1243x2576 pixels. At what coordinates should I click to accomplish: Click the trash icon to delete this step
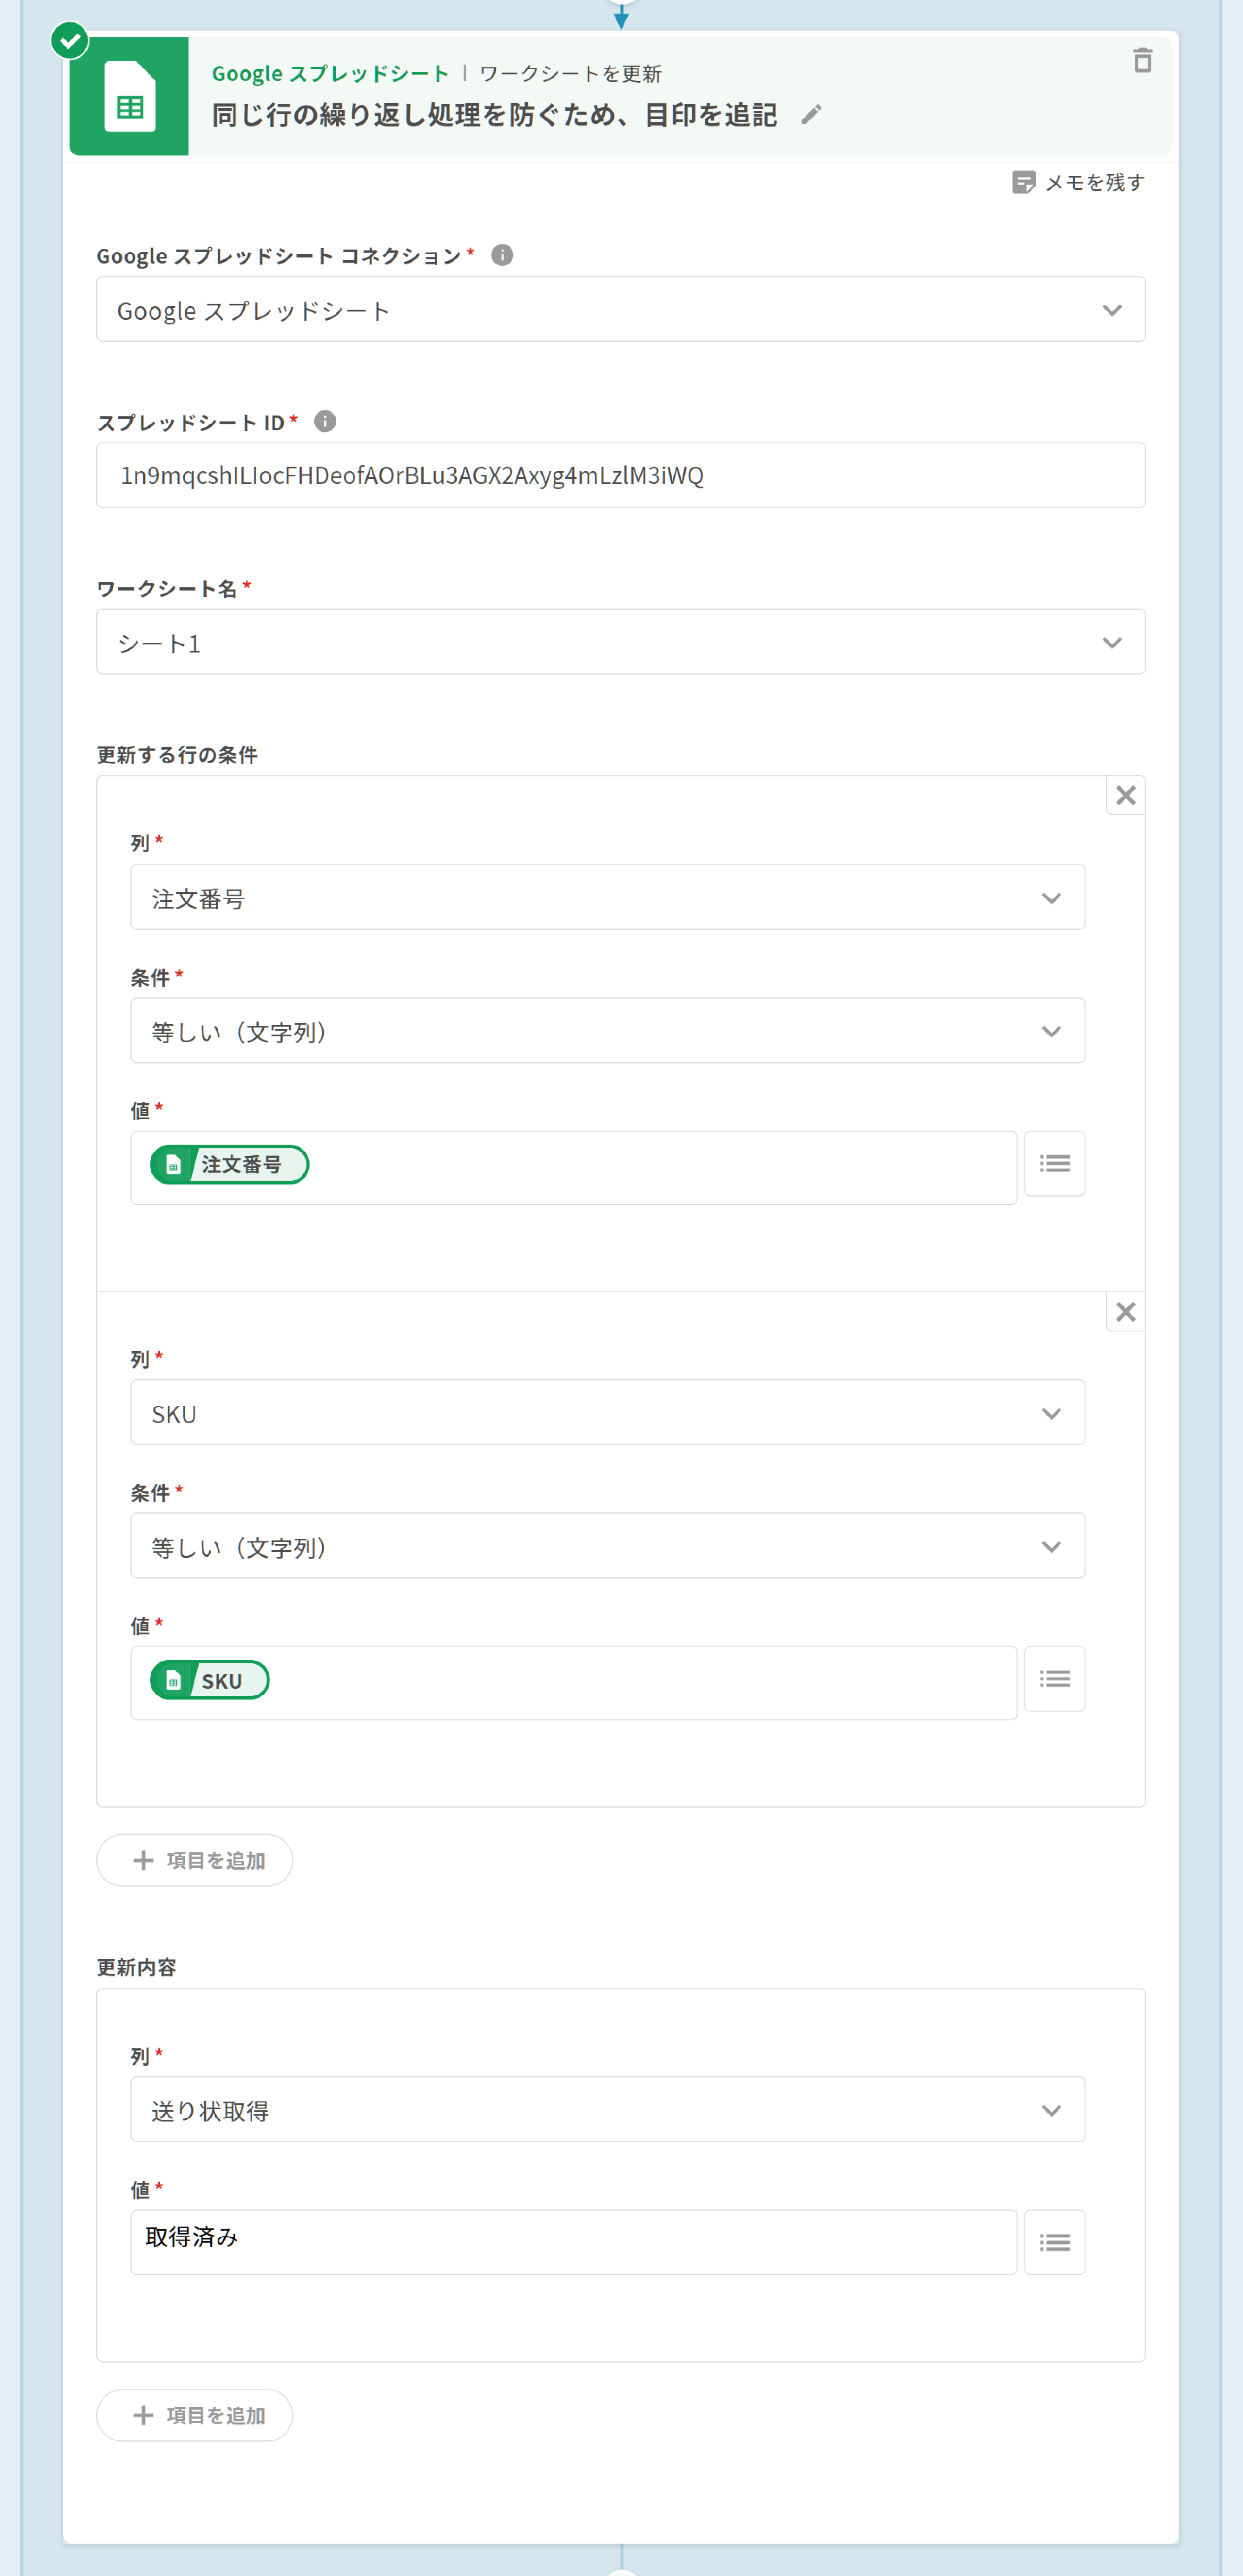(x=1142, y=61)
